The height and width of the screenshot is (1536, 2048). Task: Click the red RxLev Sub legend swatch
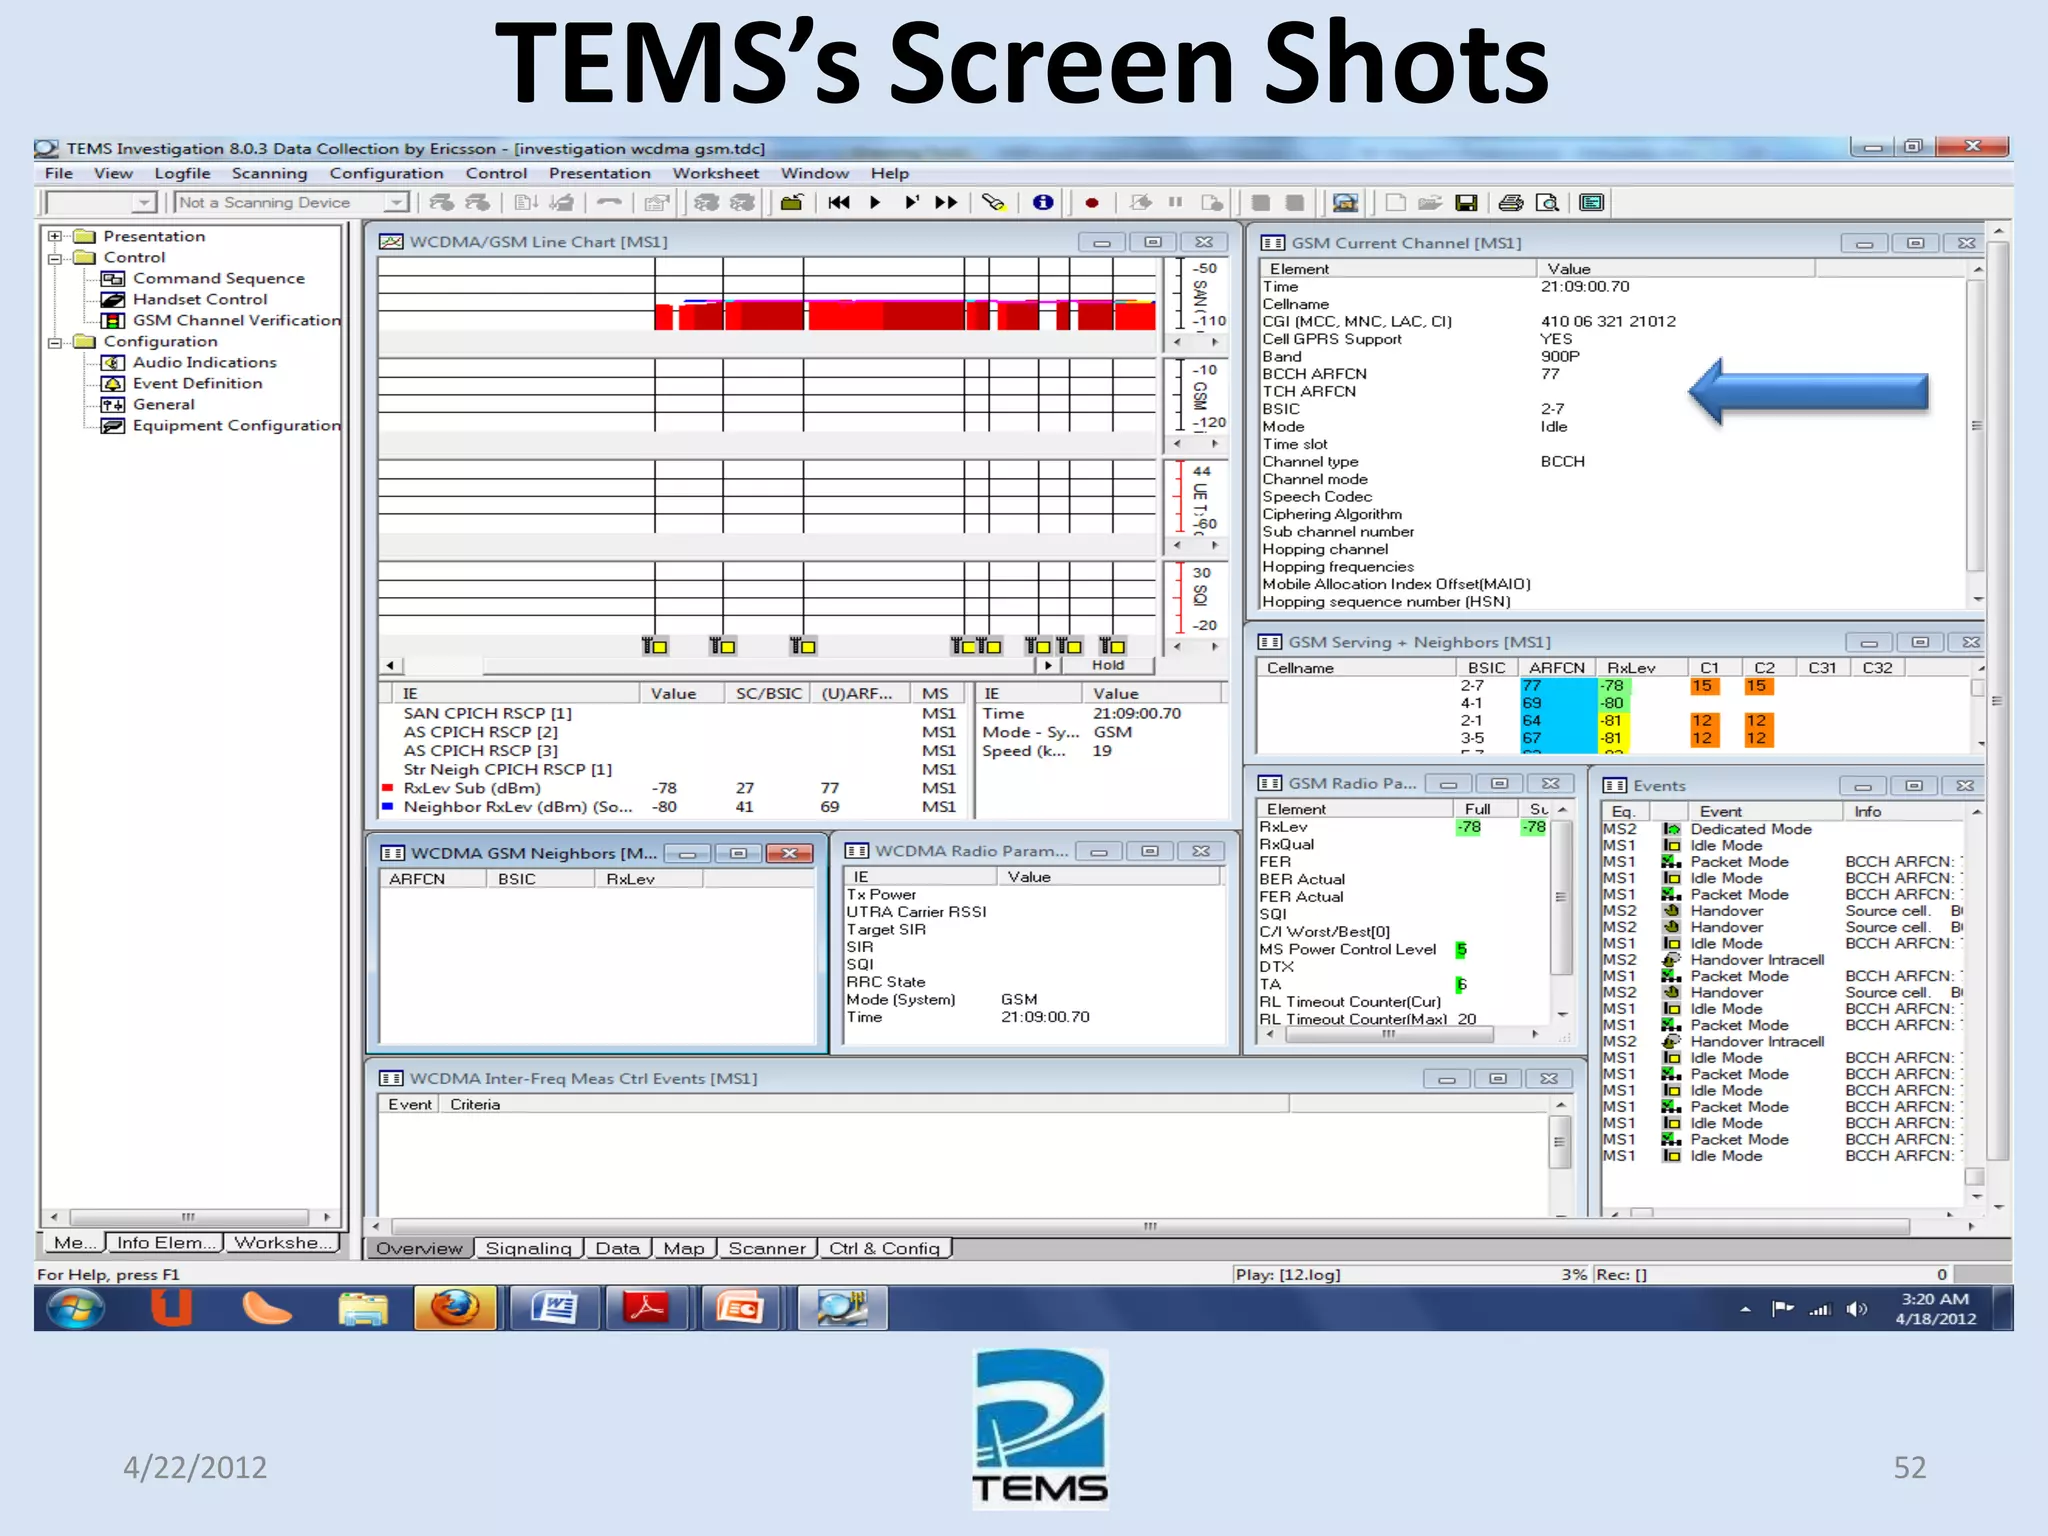387,788
